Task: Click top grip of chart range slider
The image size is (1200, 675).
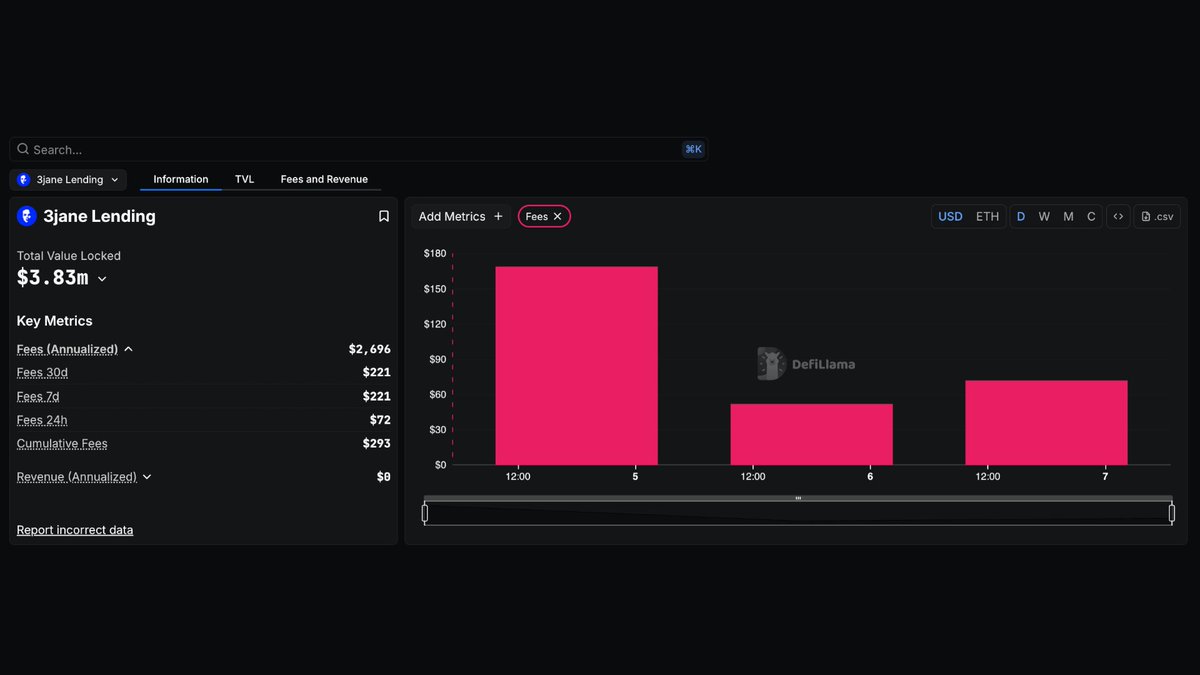Action: tap(798, 498)
